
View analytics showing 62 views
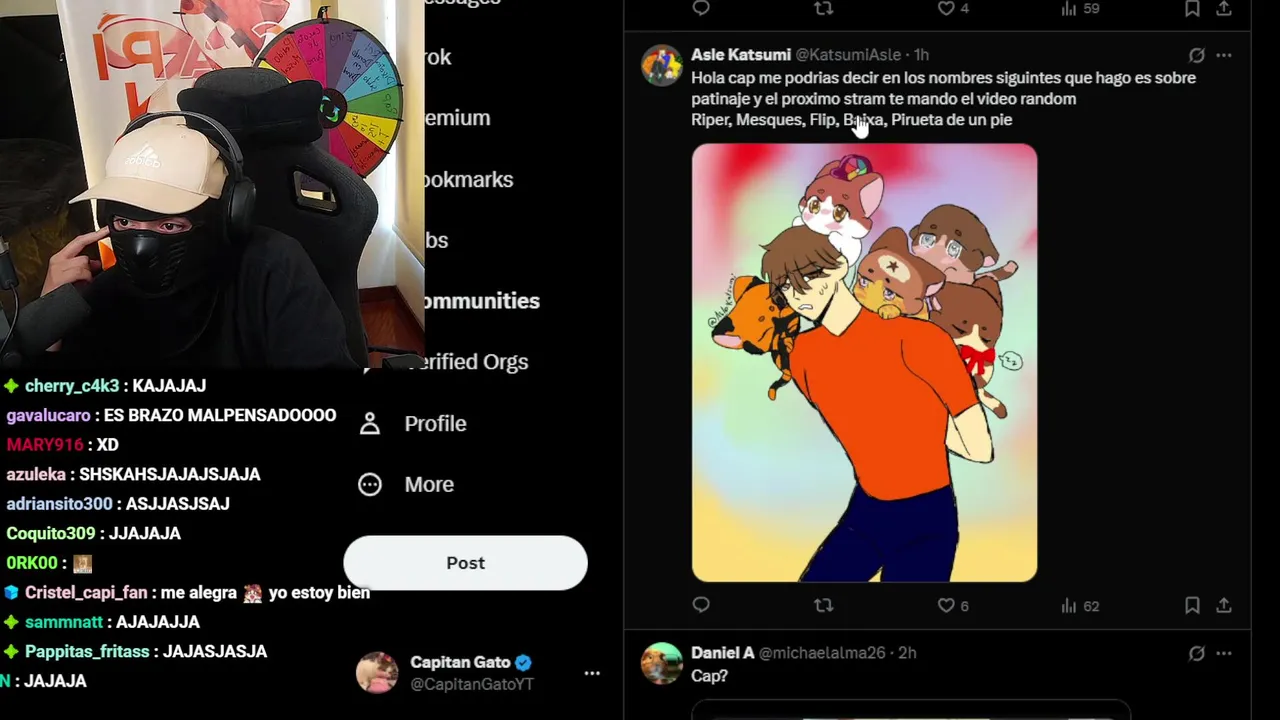pyautogui.click(x=1079, y=605)
